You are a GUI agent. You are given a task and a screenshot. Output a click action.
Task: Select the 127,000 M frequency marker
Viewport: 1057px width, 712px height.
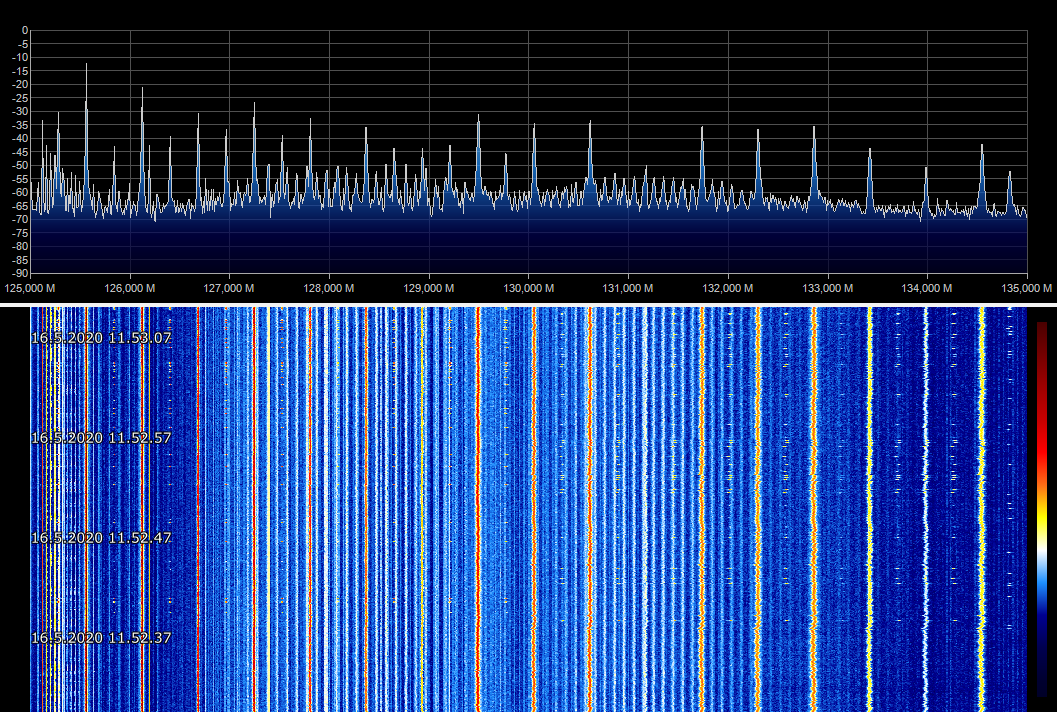[229, 288]
